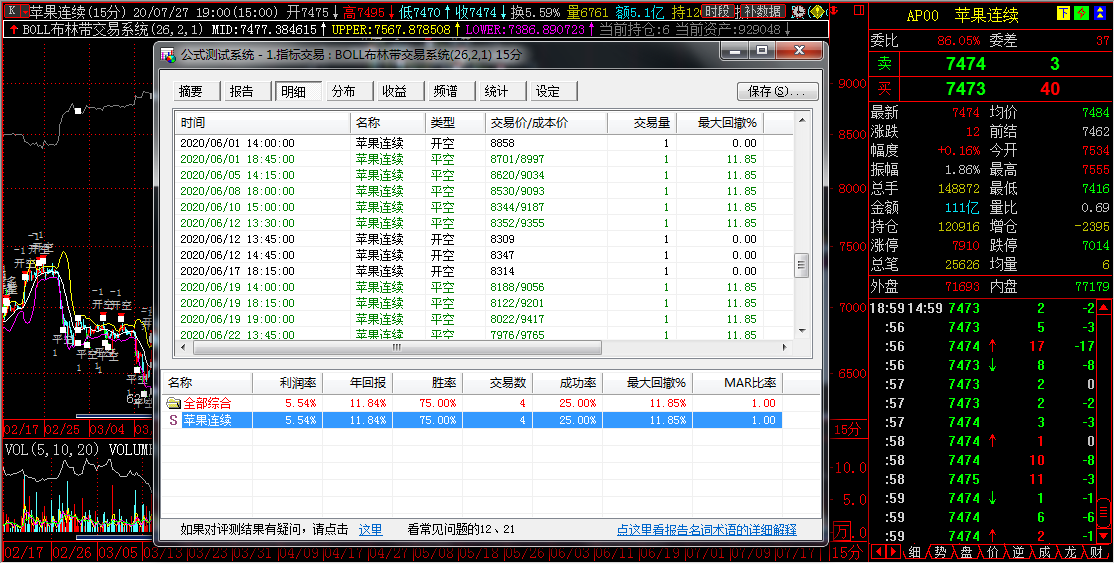Click the green lightning bolt icon
1115x564 pixels.
tap(1079, 13)
